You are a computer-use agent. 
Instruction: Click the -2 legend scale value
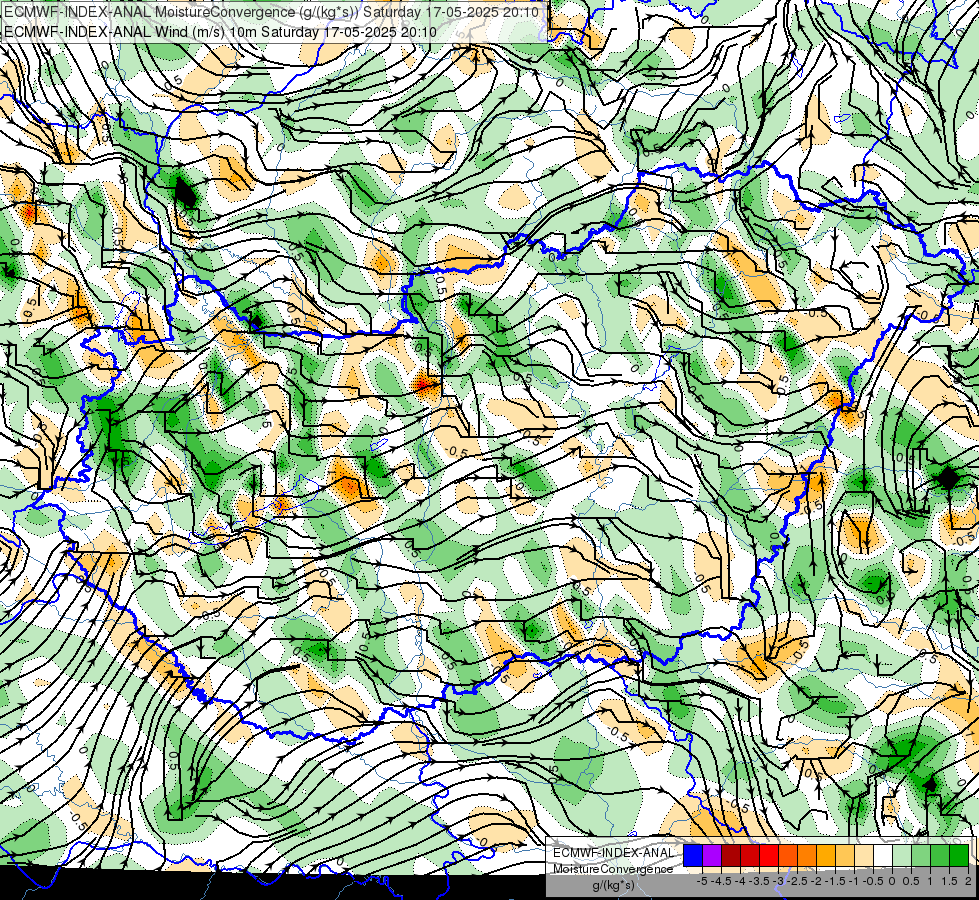coord(816,881)
